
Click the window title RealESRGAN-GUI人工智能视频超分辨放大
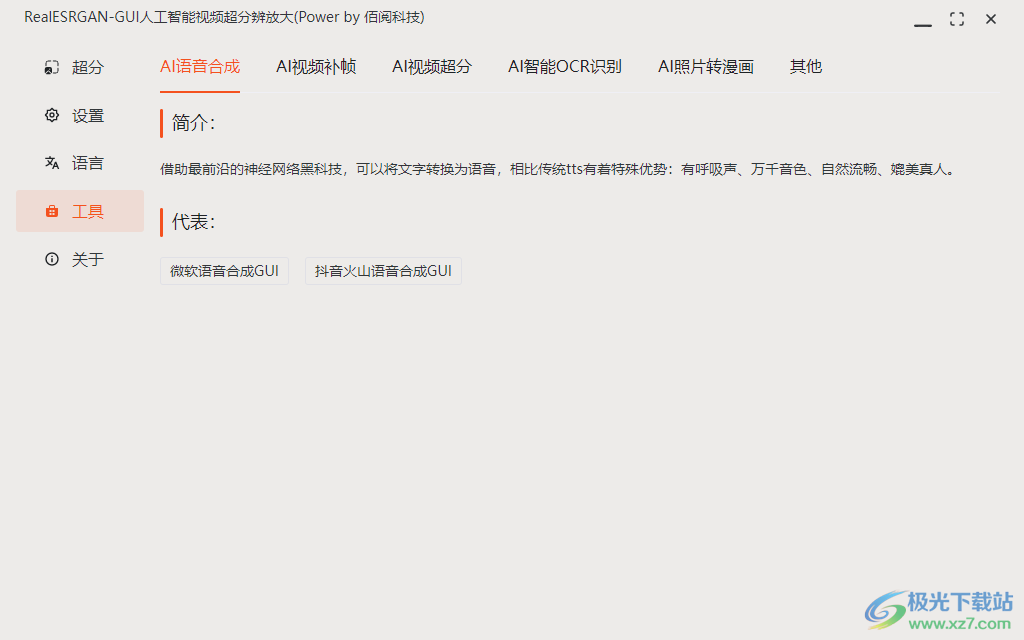tap(224, 17)
